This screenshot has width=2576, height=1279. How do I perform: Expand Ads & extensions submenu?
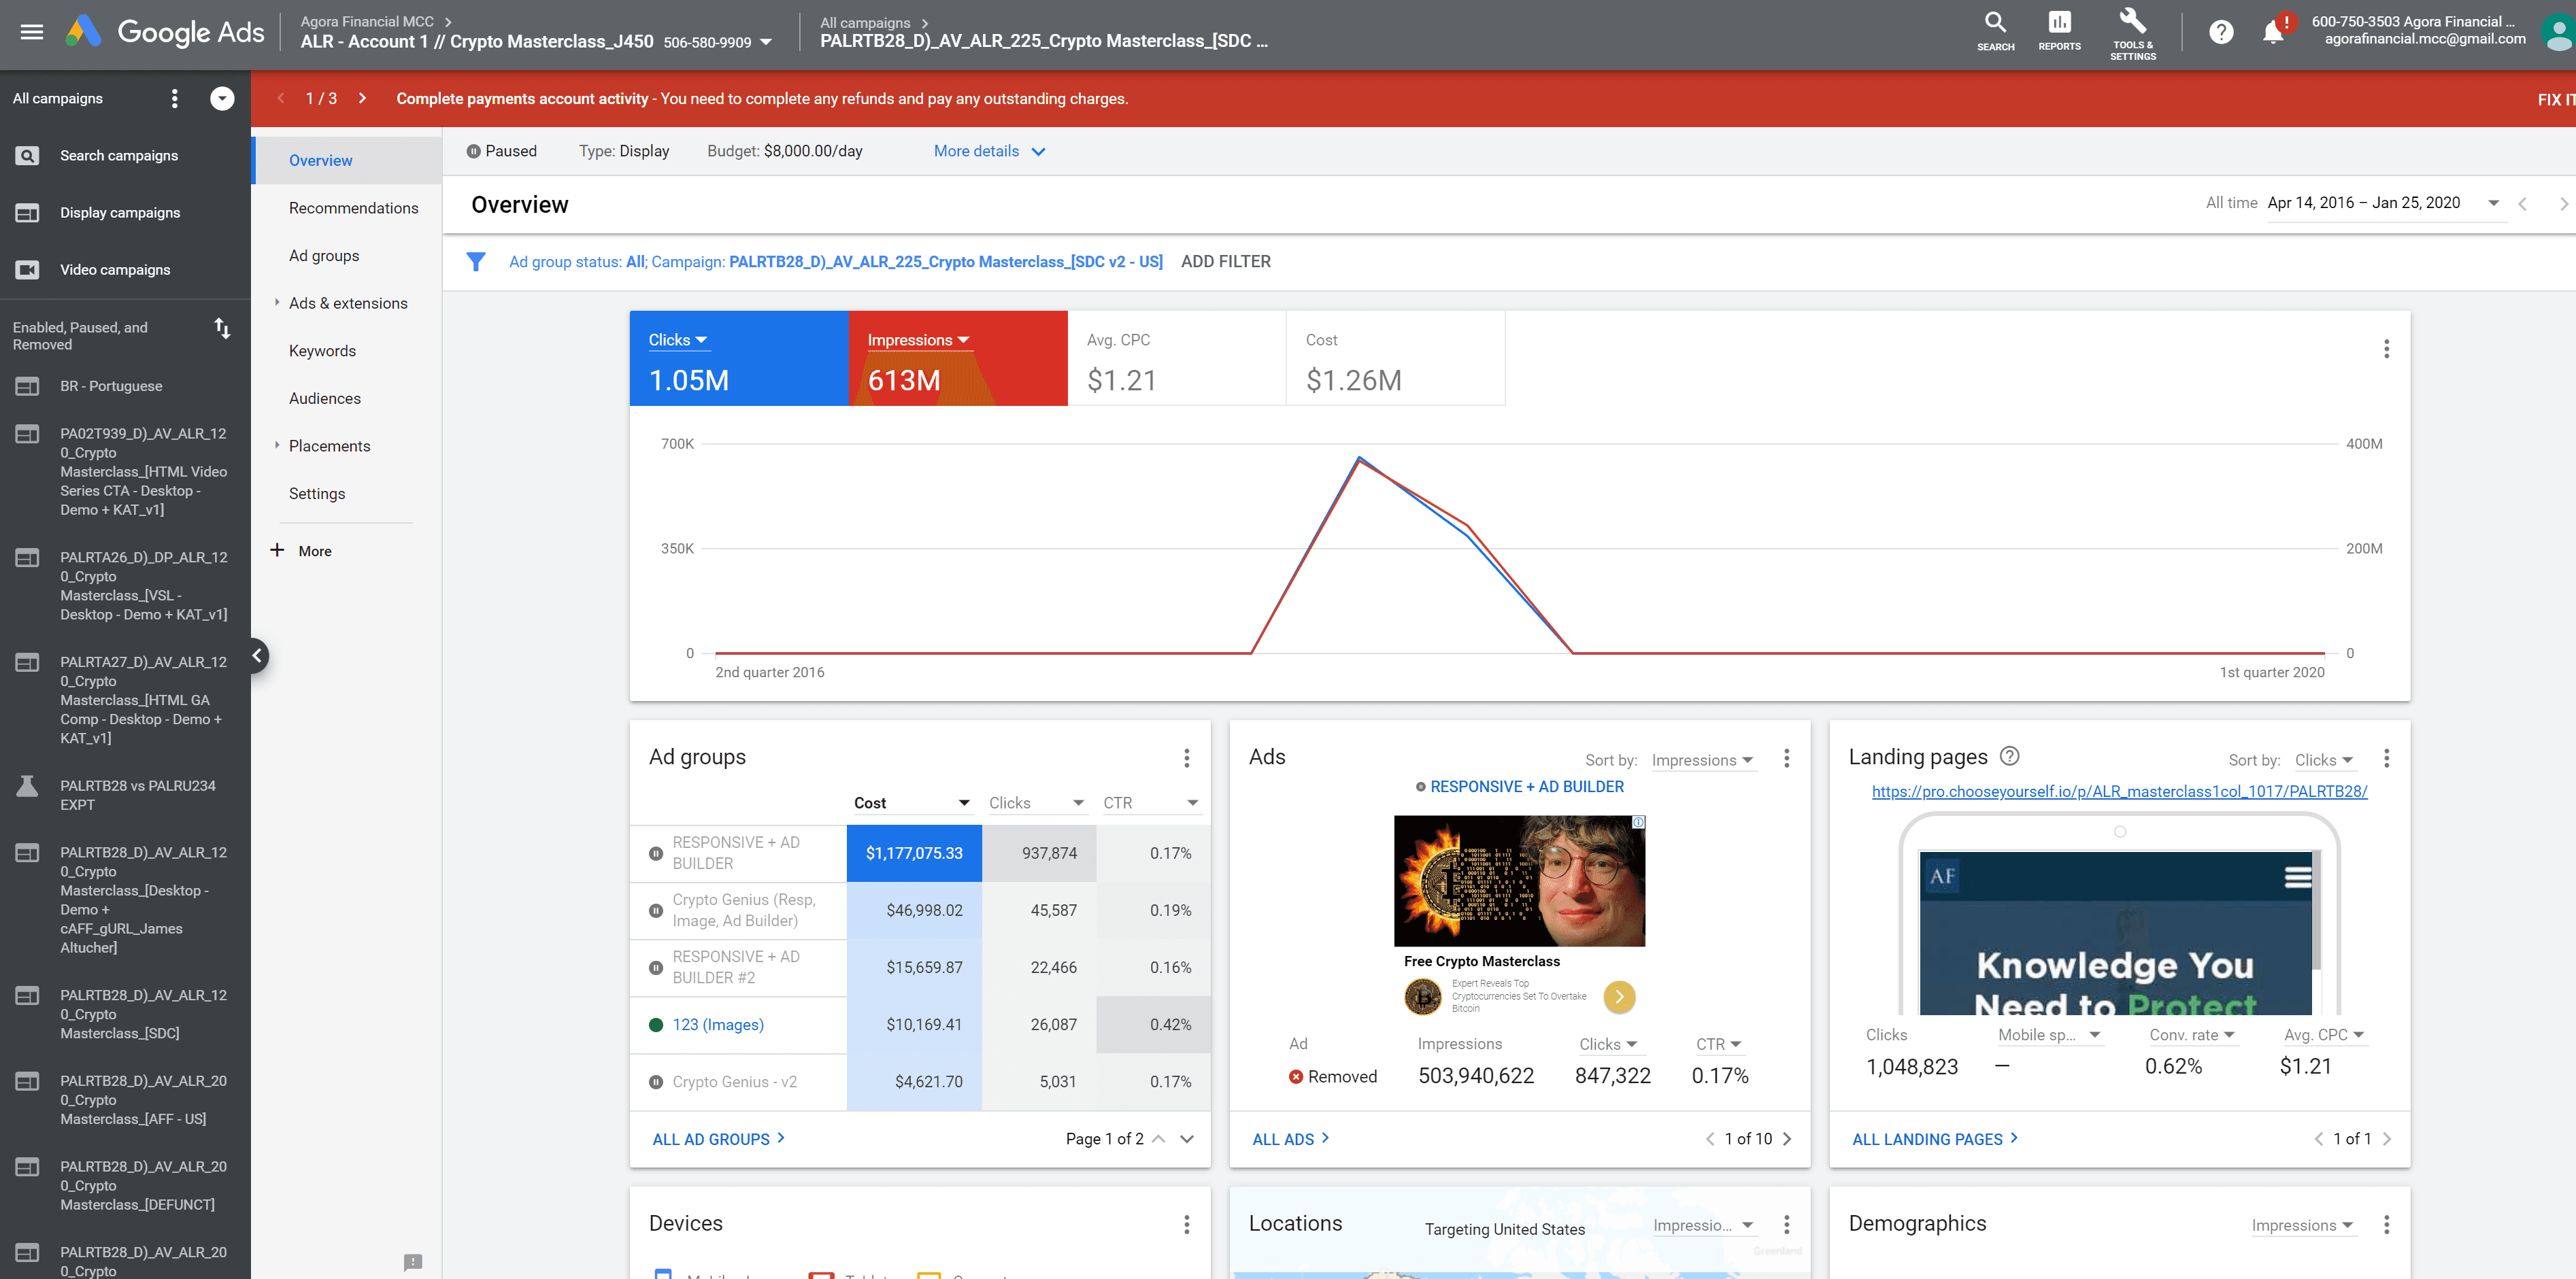pyautogui.click(x=277, y=302)
